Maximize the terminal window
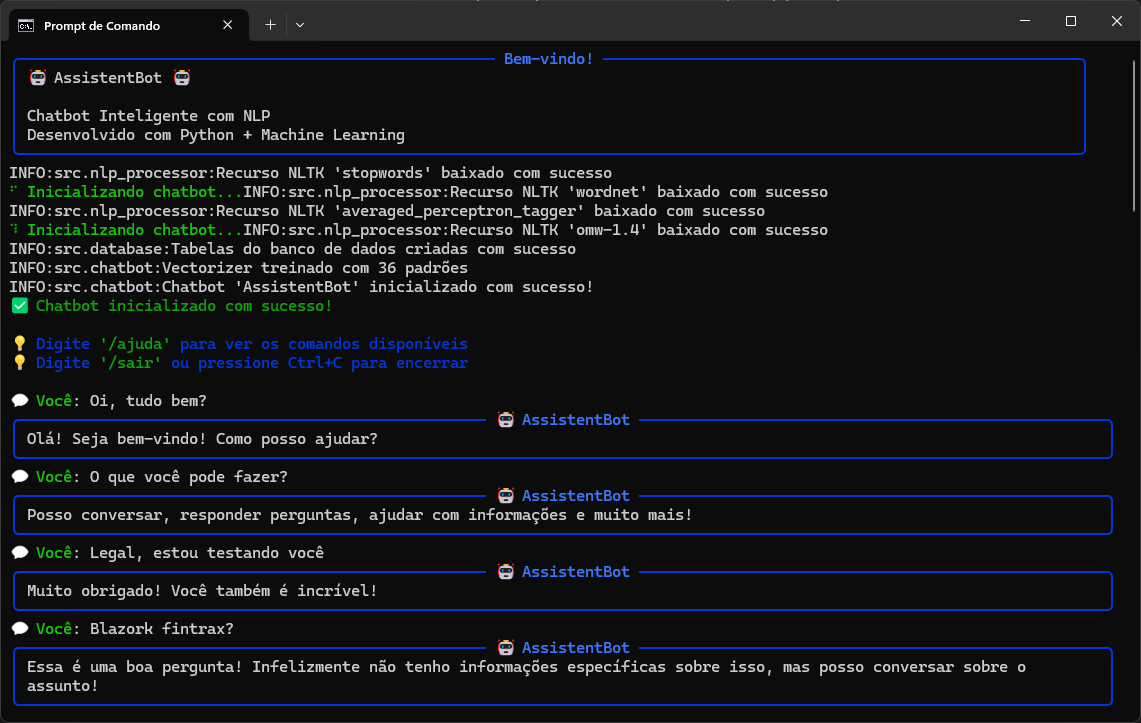 tap(1070, 21)
